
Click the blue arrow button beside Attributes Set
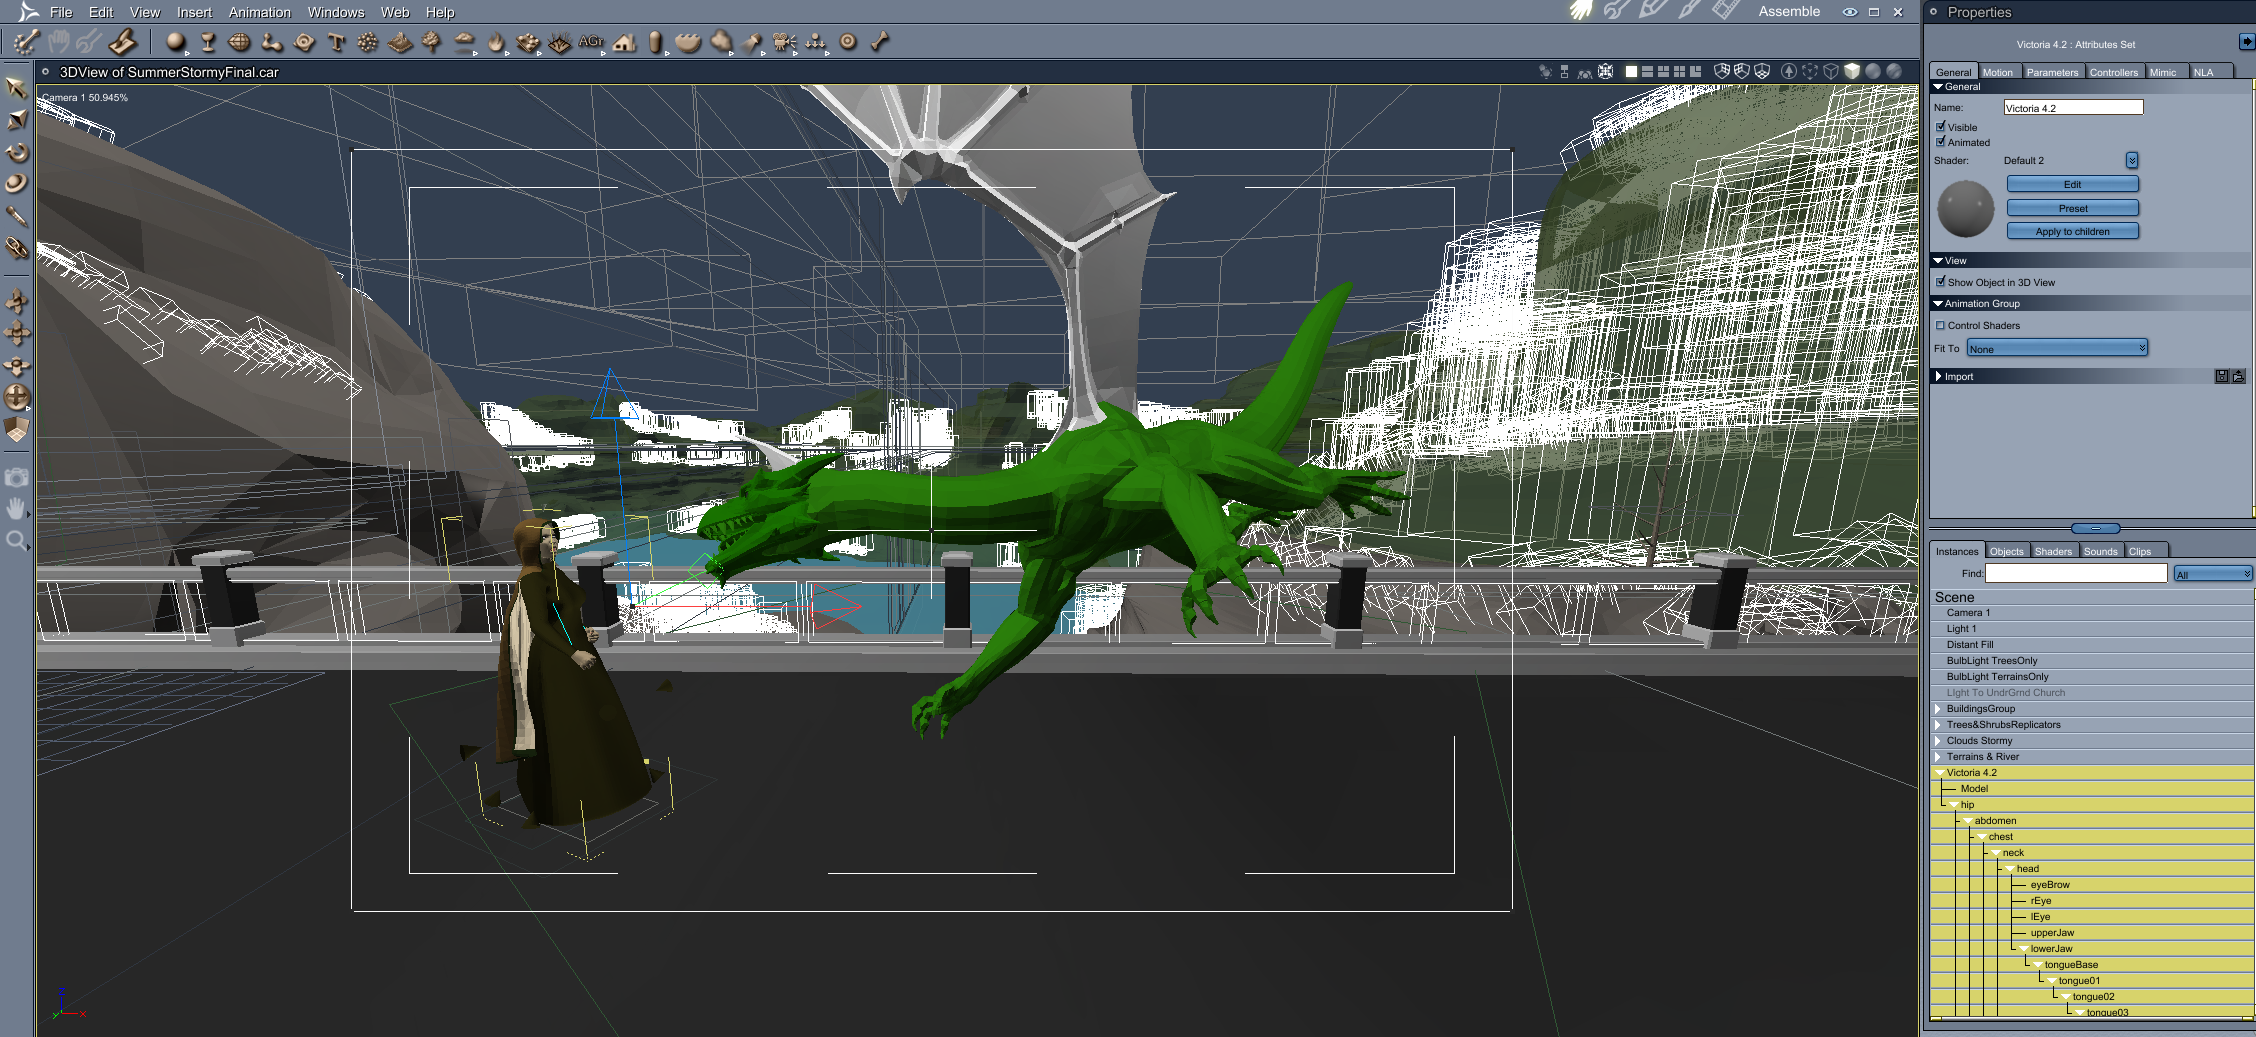[x=2246, y=42]
